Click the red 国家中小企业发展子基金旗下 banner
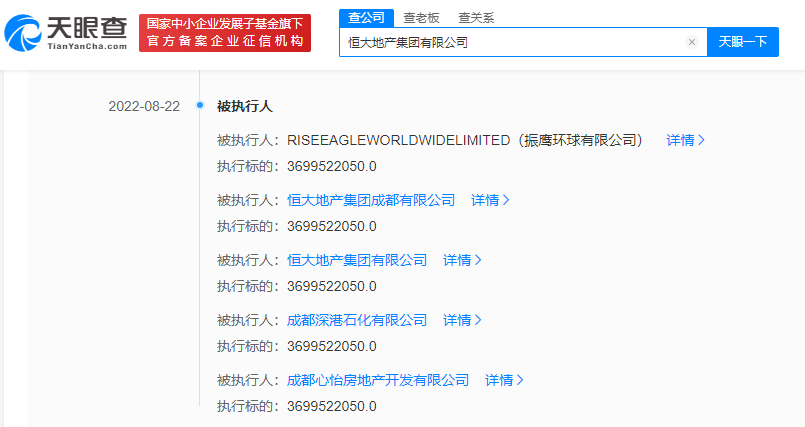The width and height of the screenshot is (805, 427). click(x=225, y=33)
